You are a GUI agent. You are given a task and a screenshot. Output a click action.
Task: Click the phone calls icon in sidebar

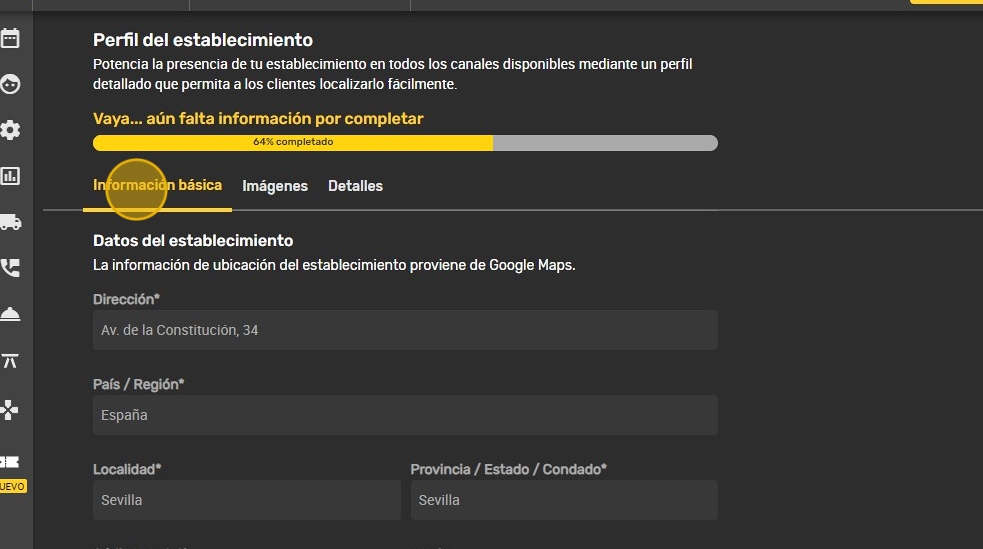click(10, 268)
